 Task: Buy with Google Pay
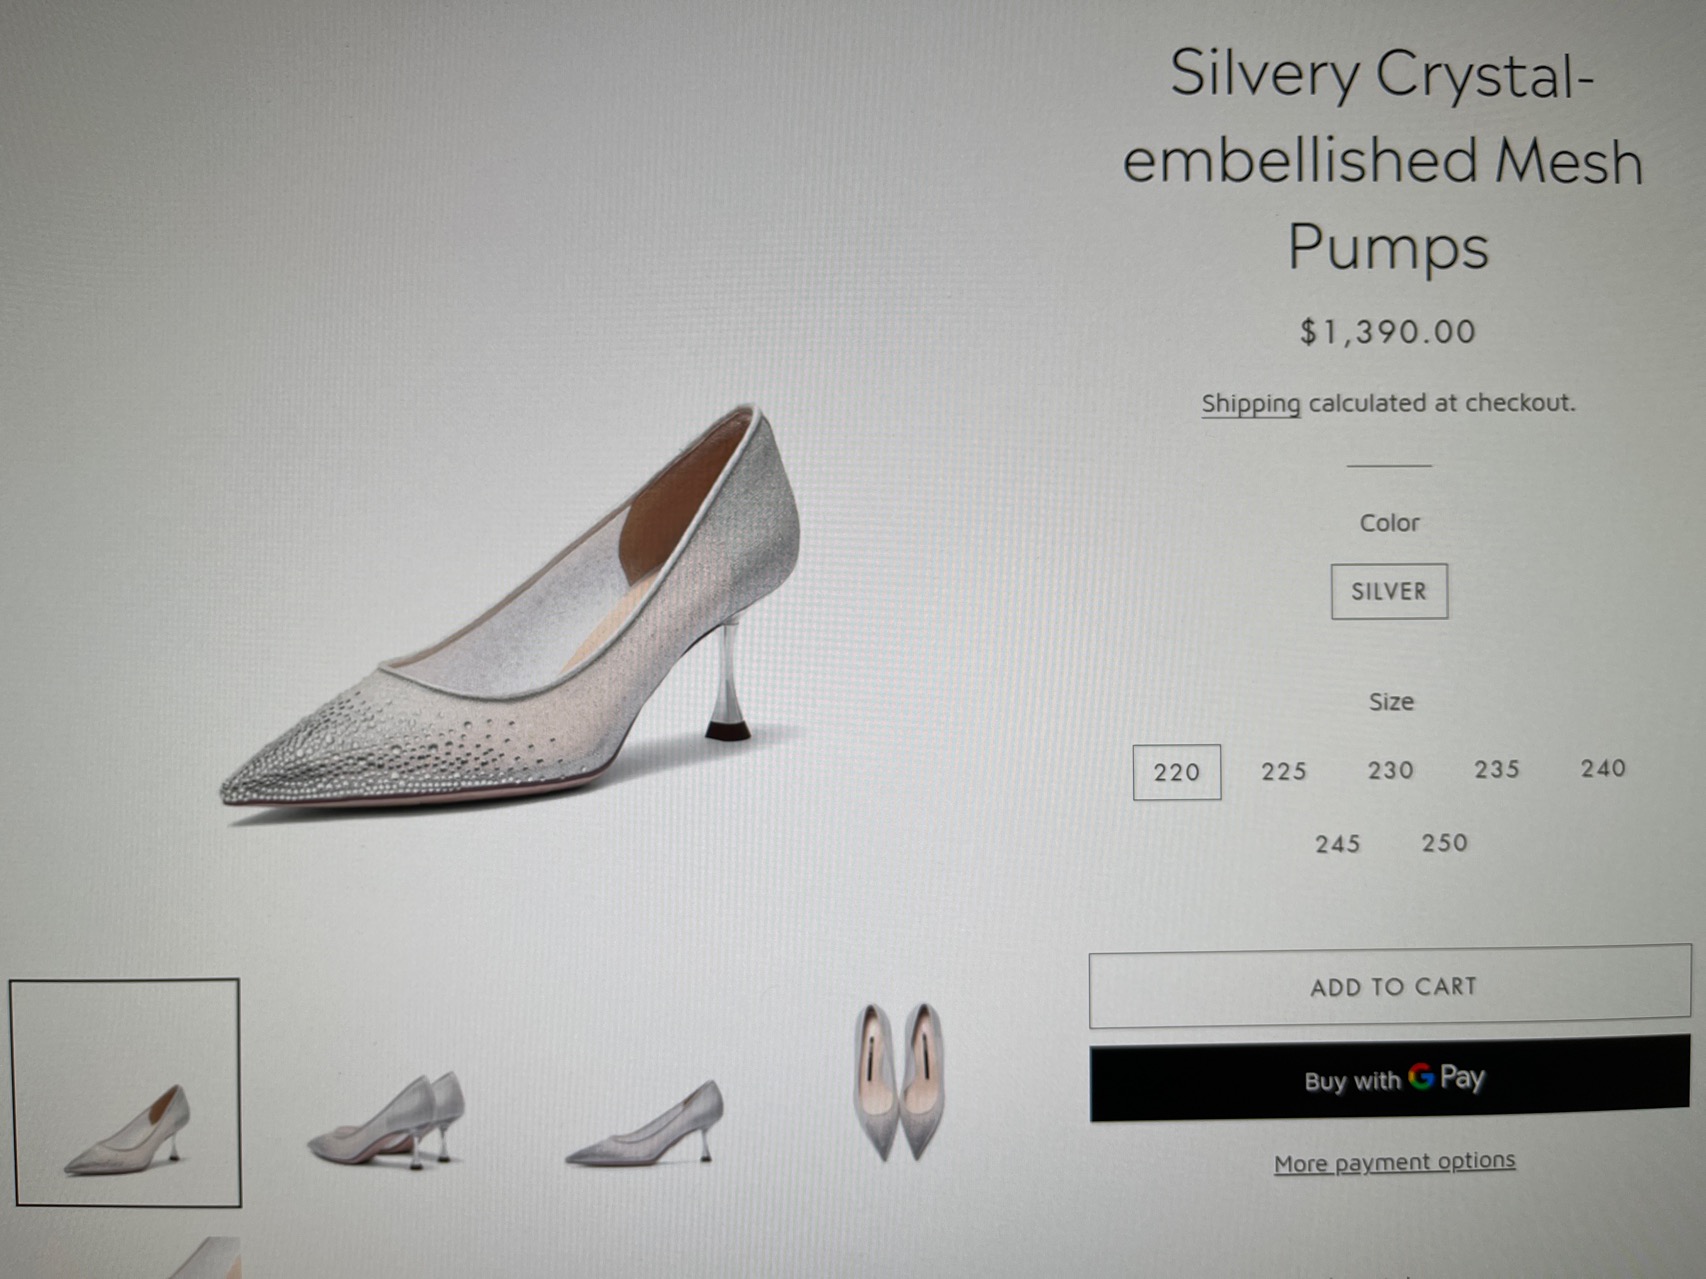pos(1391,1079)
